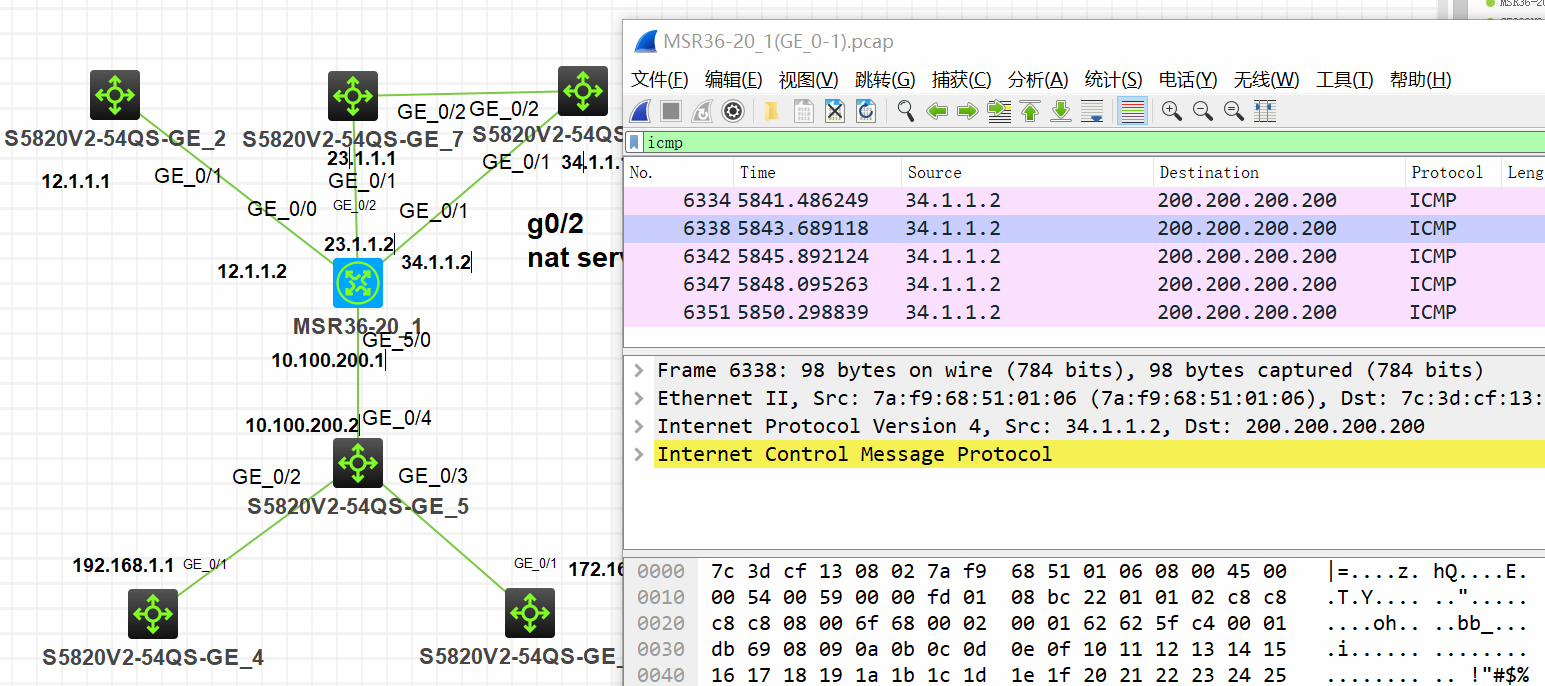Toggle packet list colorization
Screen dimensions: 1545x686
coord(1132,111)
